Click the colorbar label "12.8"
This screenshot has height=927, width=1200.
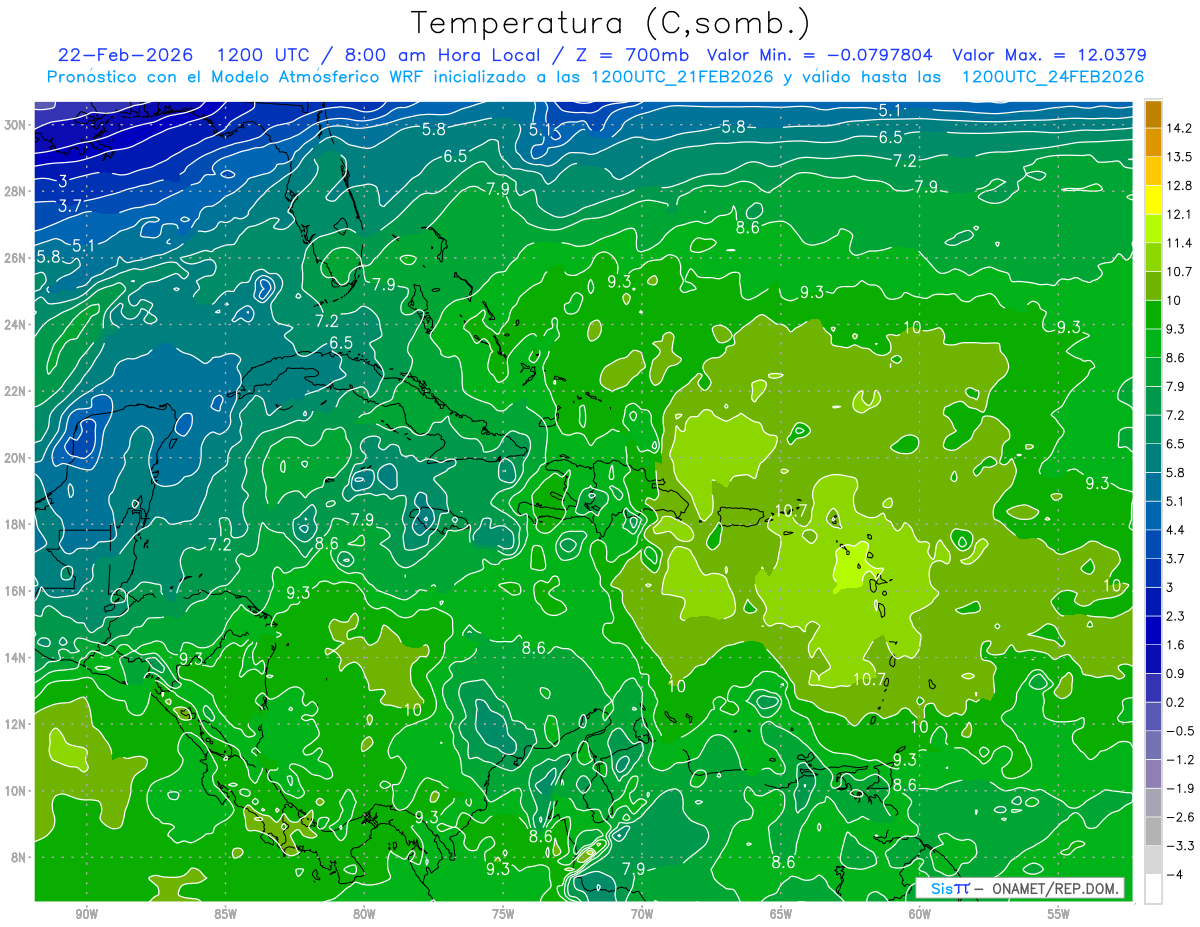click(1179, 185)
